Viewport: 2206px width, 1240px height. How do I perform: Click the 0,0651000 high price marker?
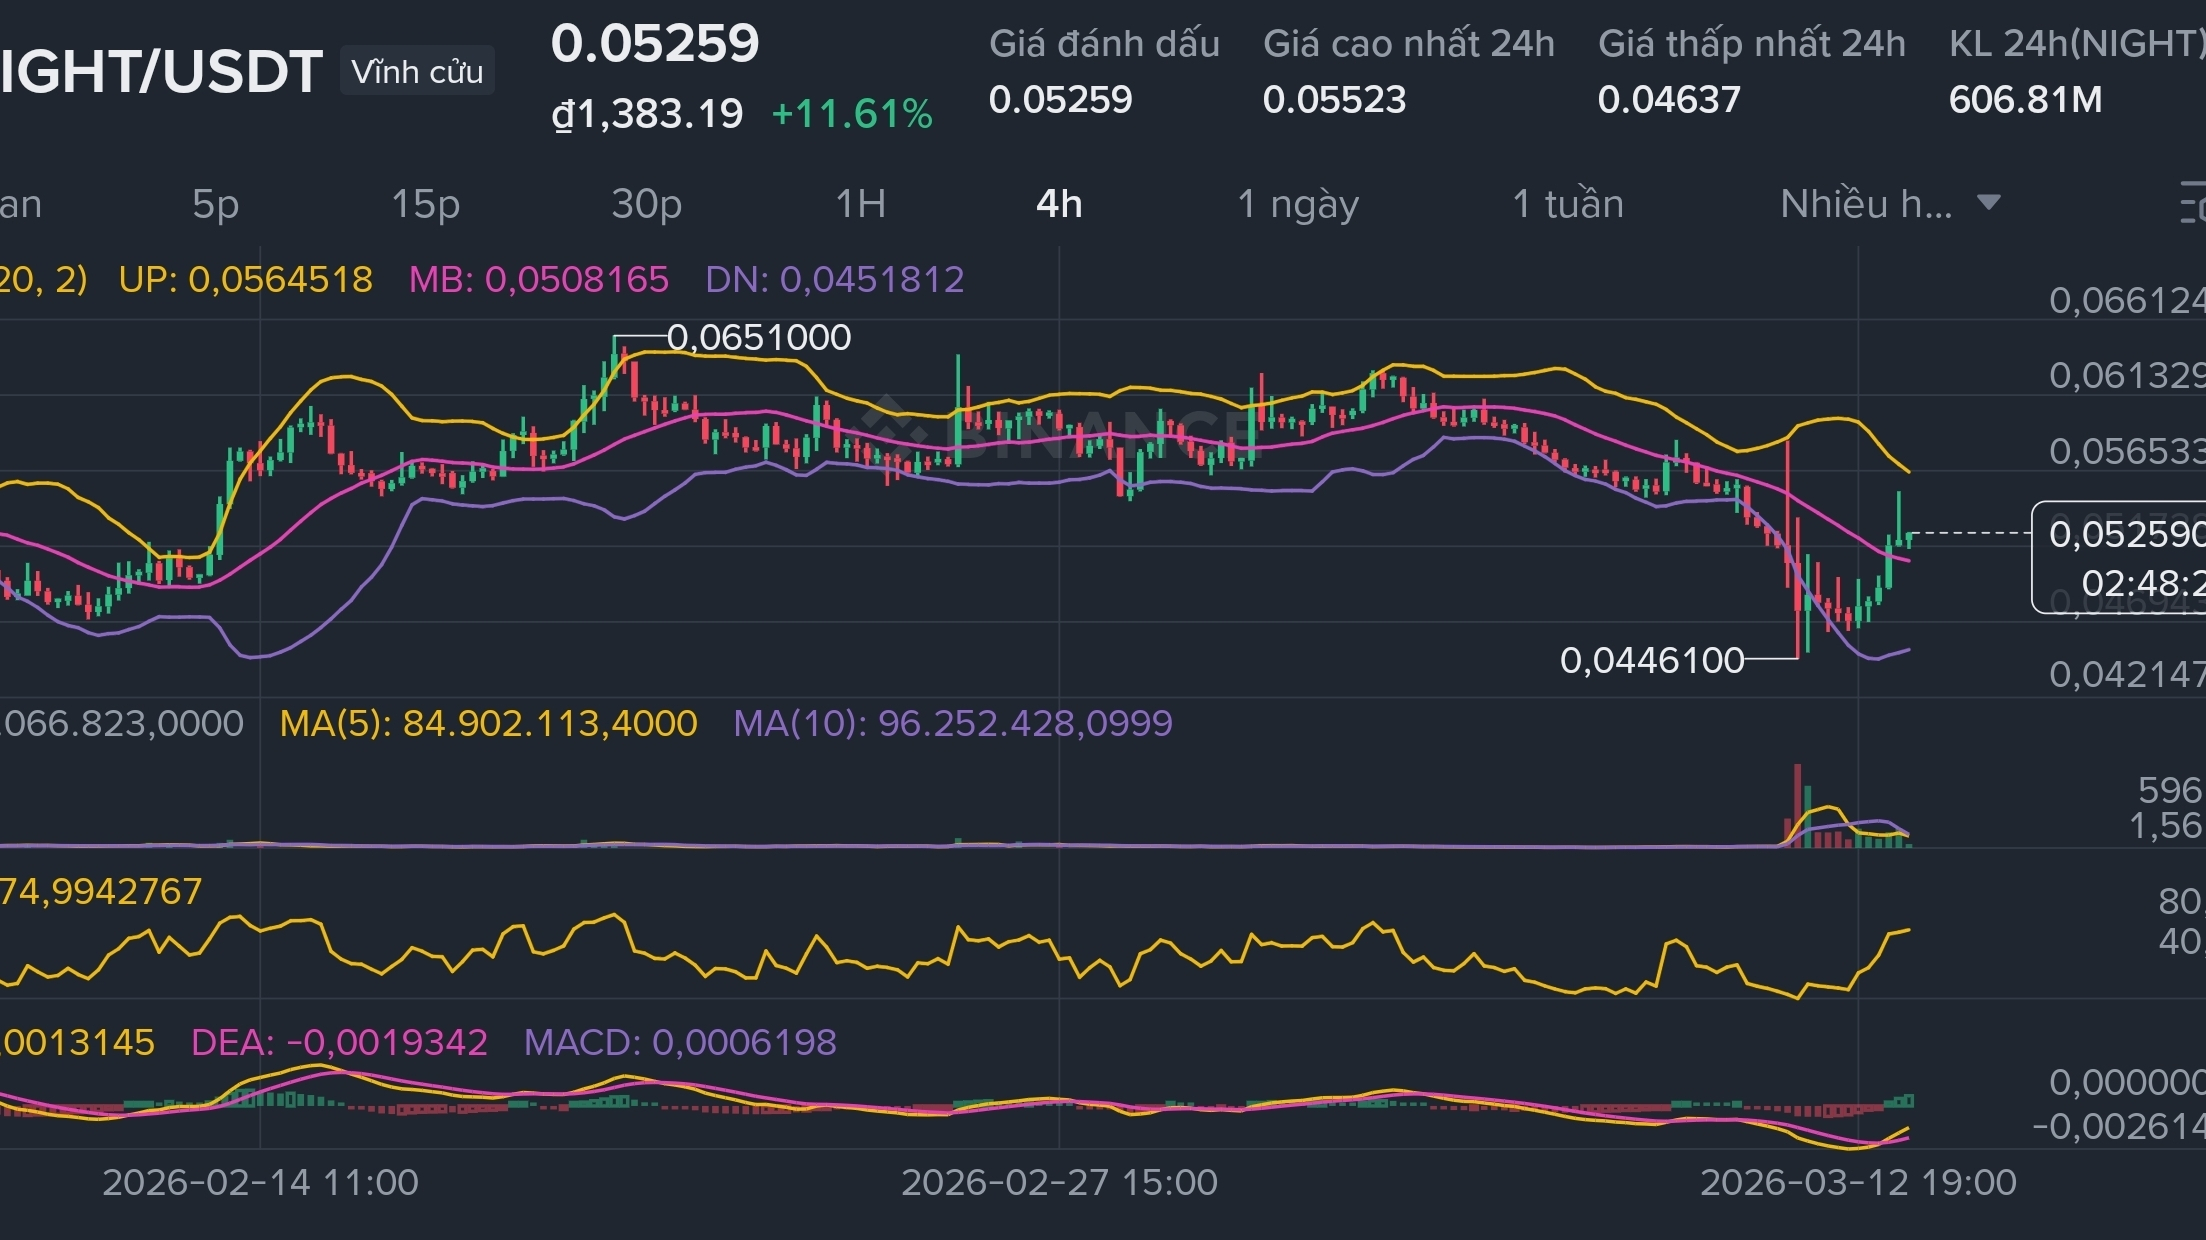click(758, 337)
